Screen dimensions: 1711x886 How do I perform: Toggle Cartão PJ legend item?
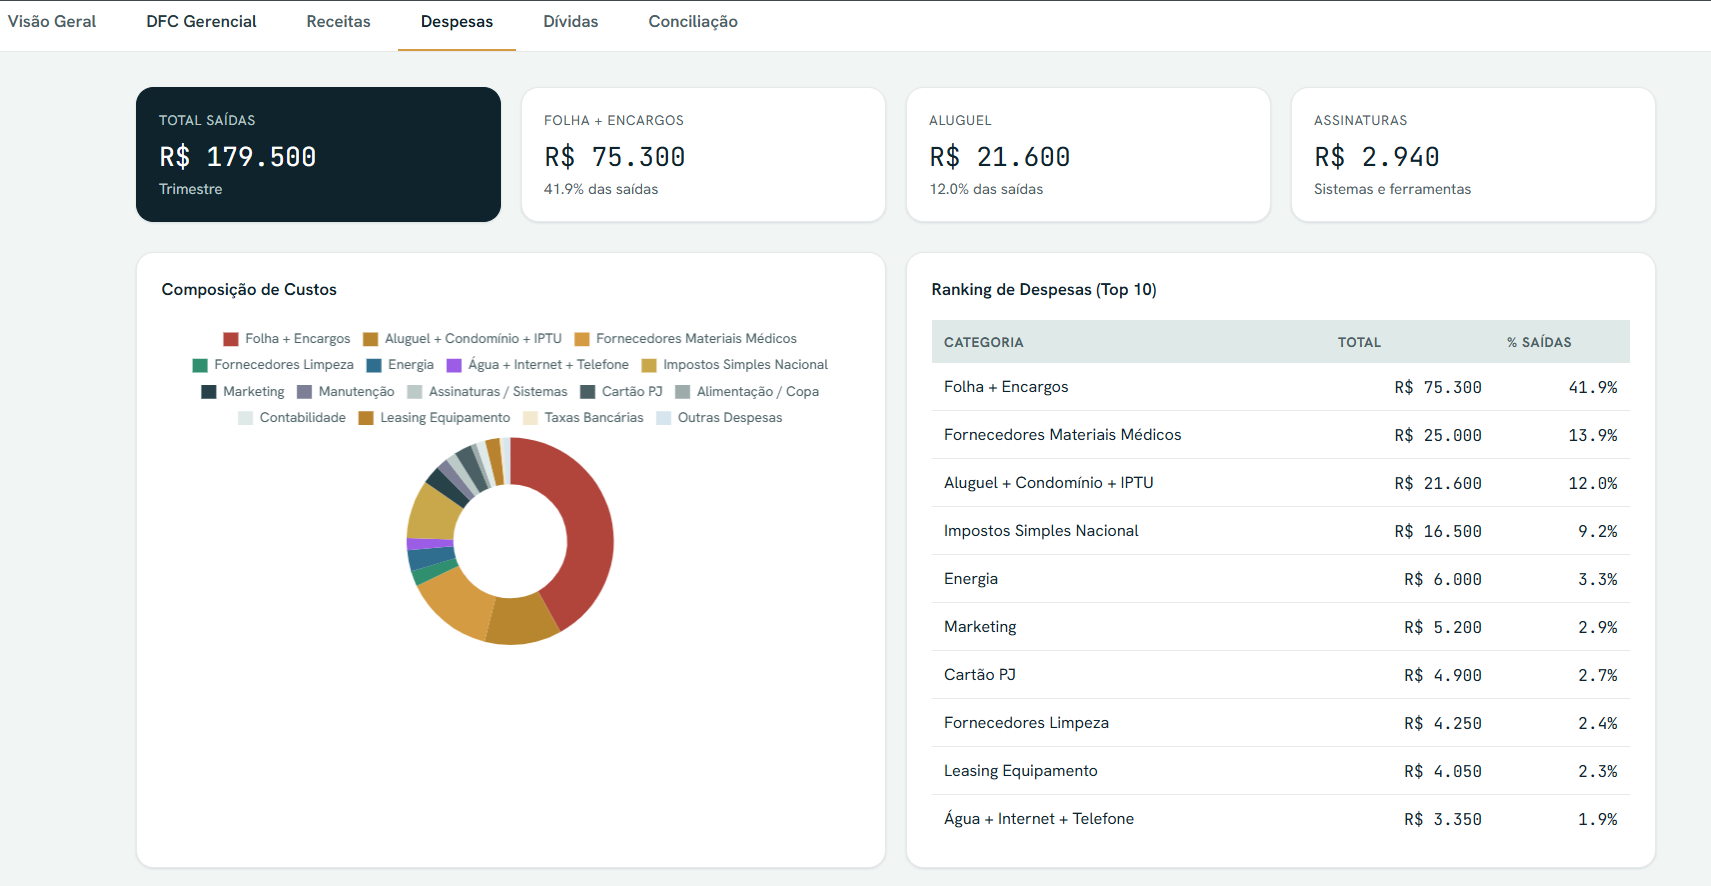tap(621, 392)
